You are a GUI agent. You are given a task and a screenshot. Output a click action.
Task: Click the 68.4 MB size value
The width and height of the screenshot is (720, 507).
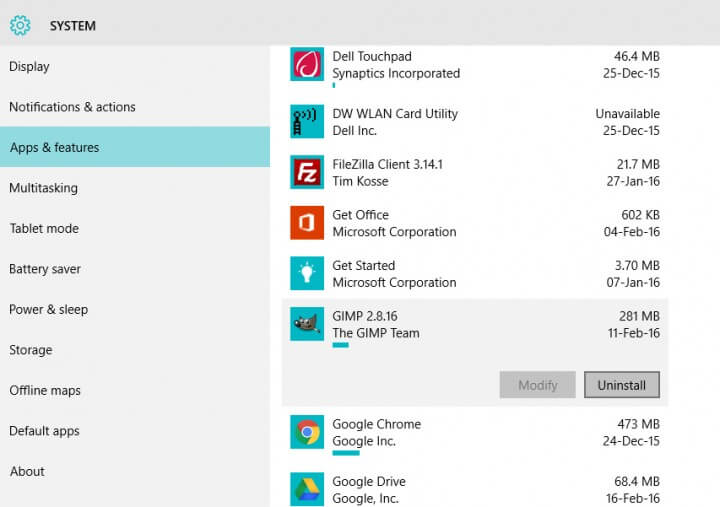(x=637, y=481)
